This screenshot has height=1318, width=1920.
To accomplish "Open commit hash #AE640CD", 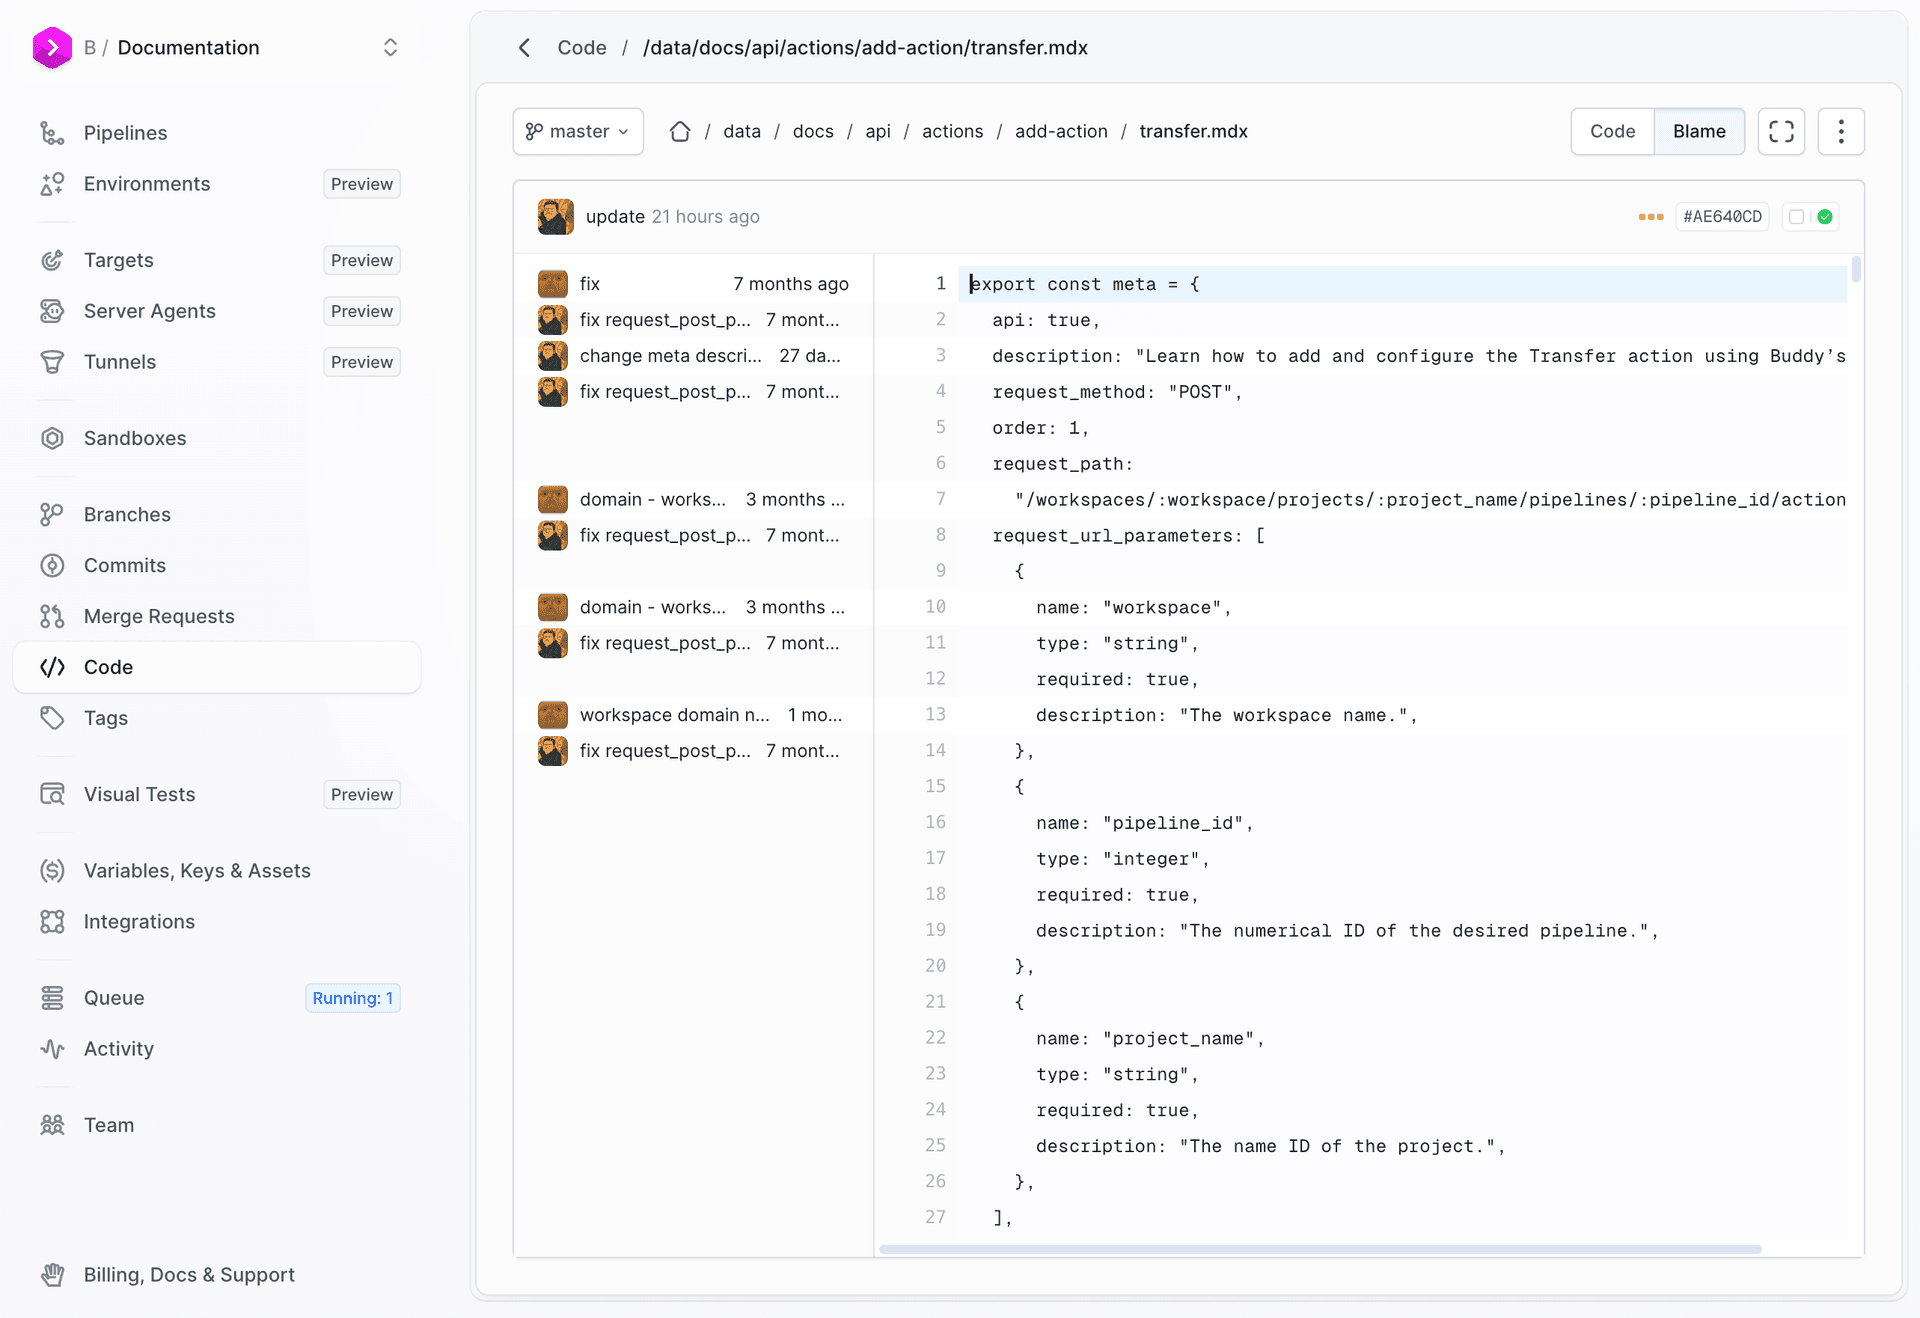I will point(1722,217).
